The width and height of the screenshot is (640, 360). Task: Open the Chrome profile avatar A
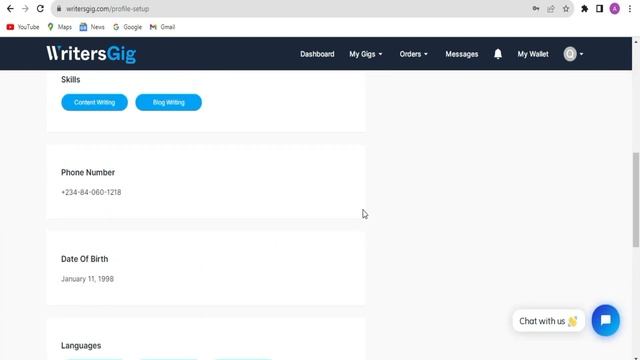(614, 9)
